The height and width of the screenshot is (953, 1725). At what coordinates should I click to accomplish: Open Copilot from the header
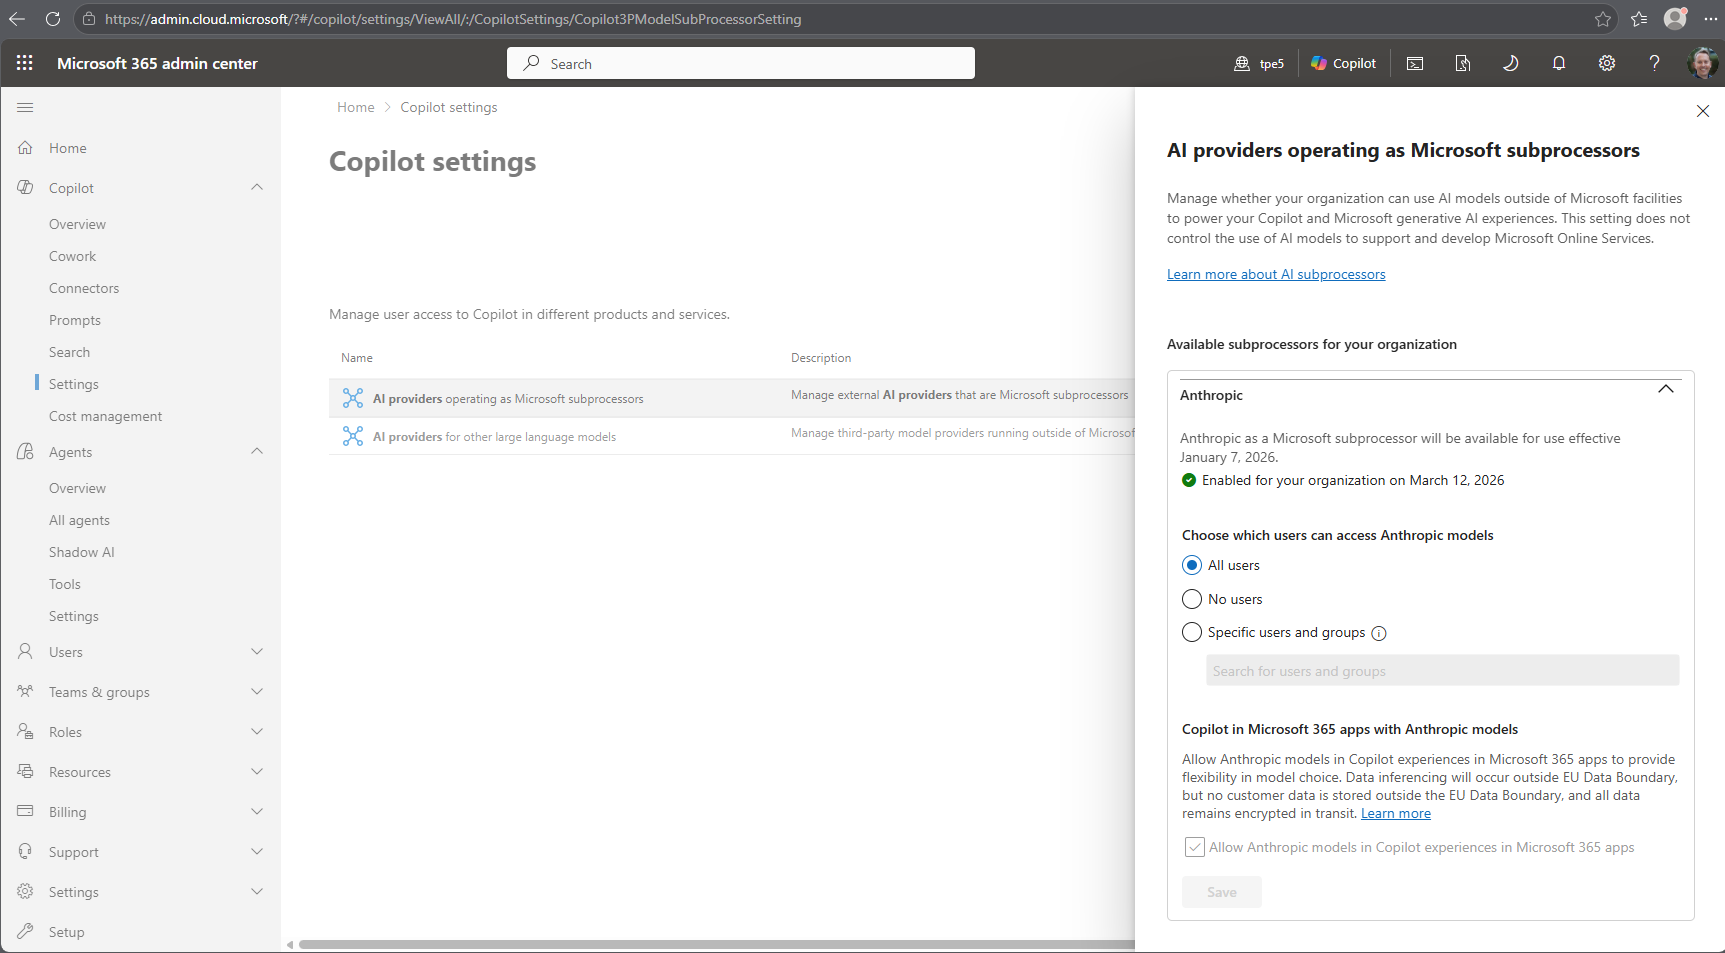(x=1343, y=63)
